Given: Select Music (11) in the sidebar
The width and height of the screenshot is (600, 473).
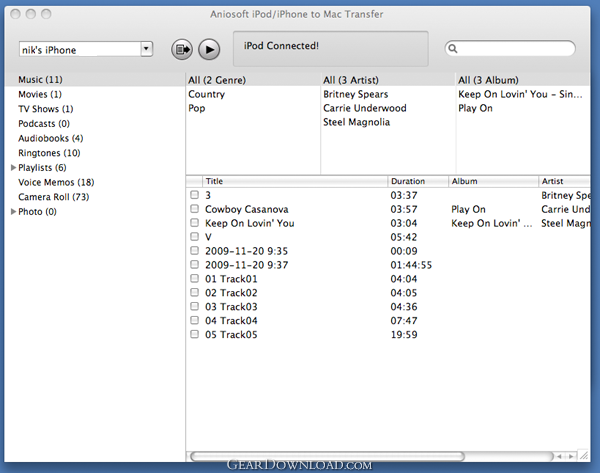Looking at the screenshot, I should [40, 80].
